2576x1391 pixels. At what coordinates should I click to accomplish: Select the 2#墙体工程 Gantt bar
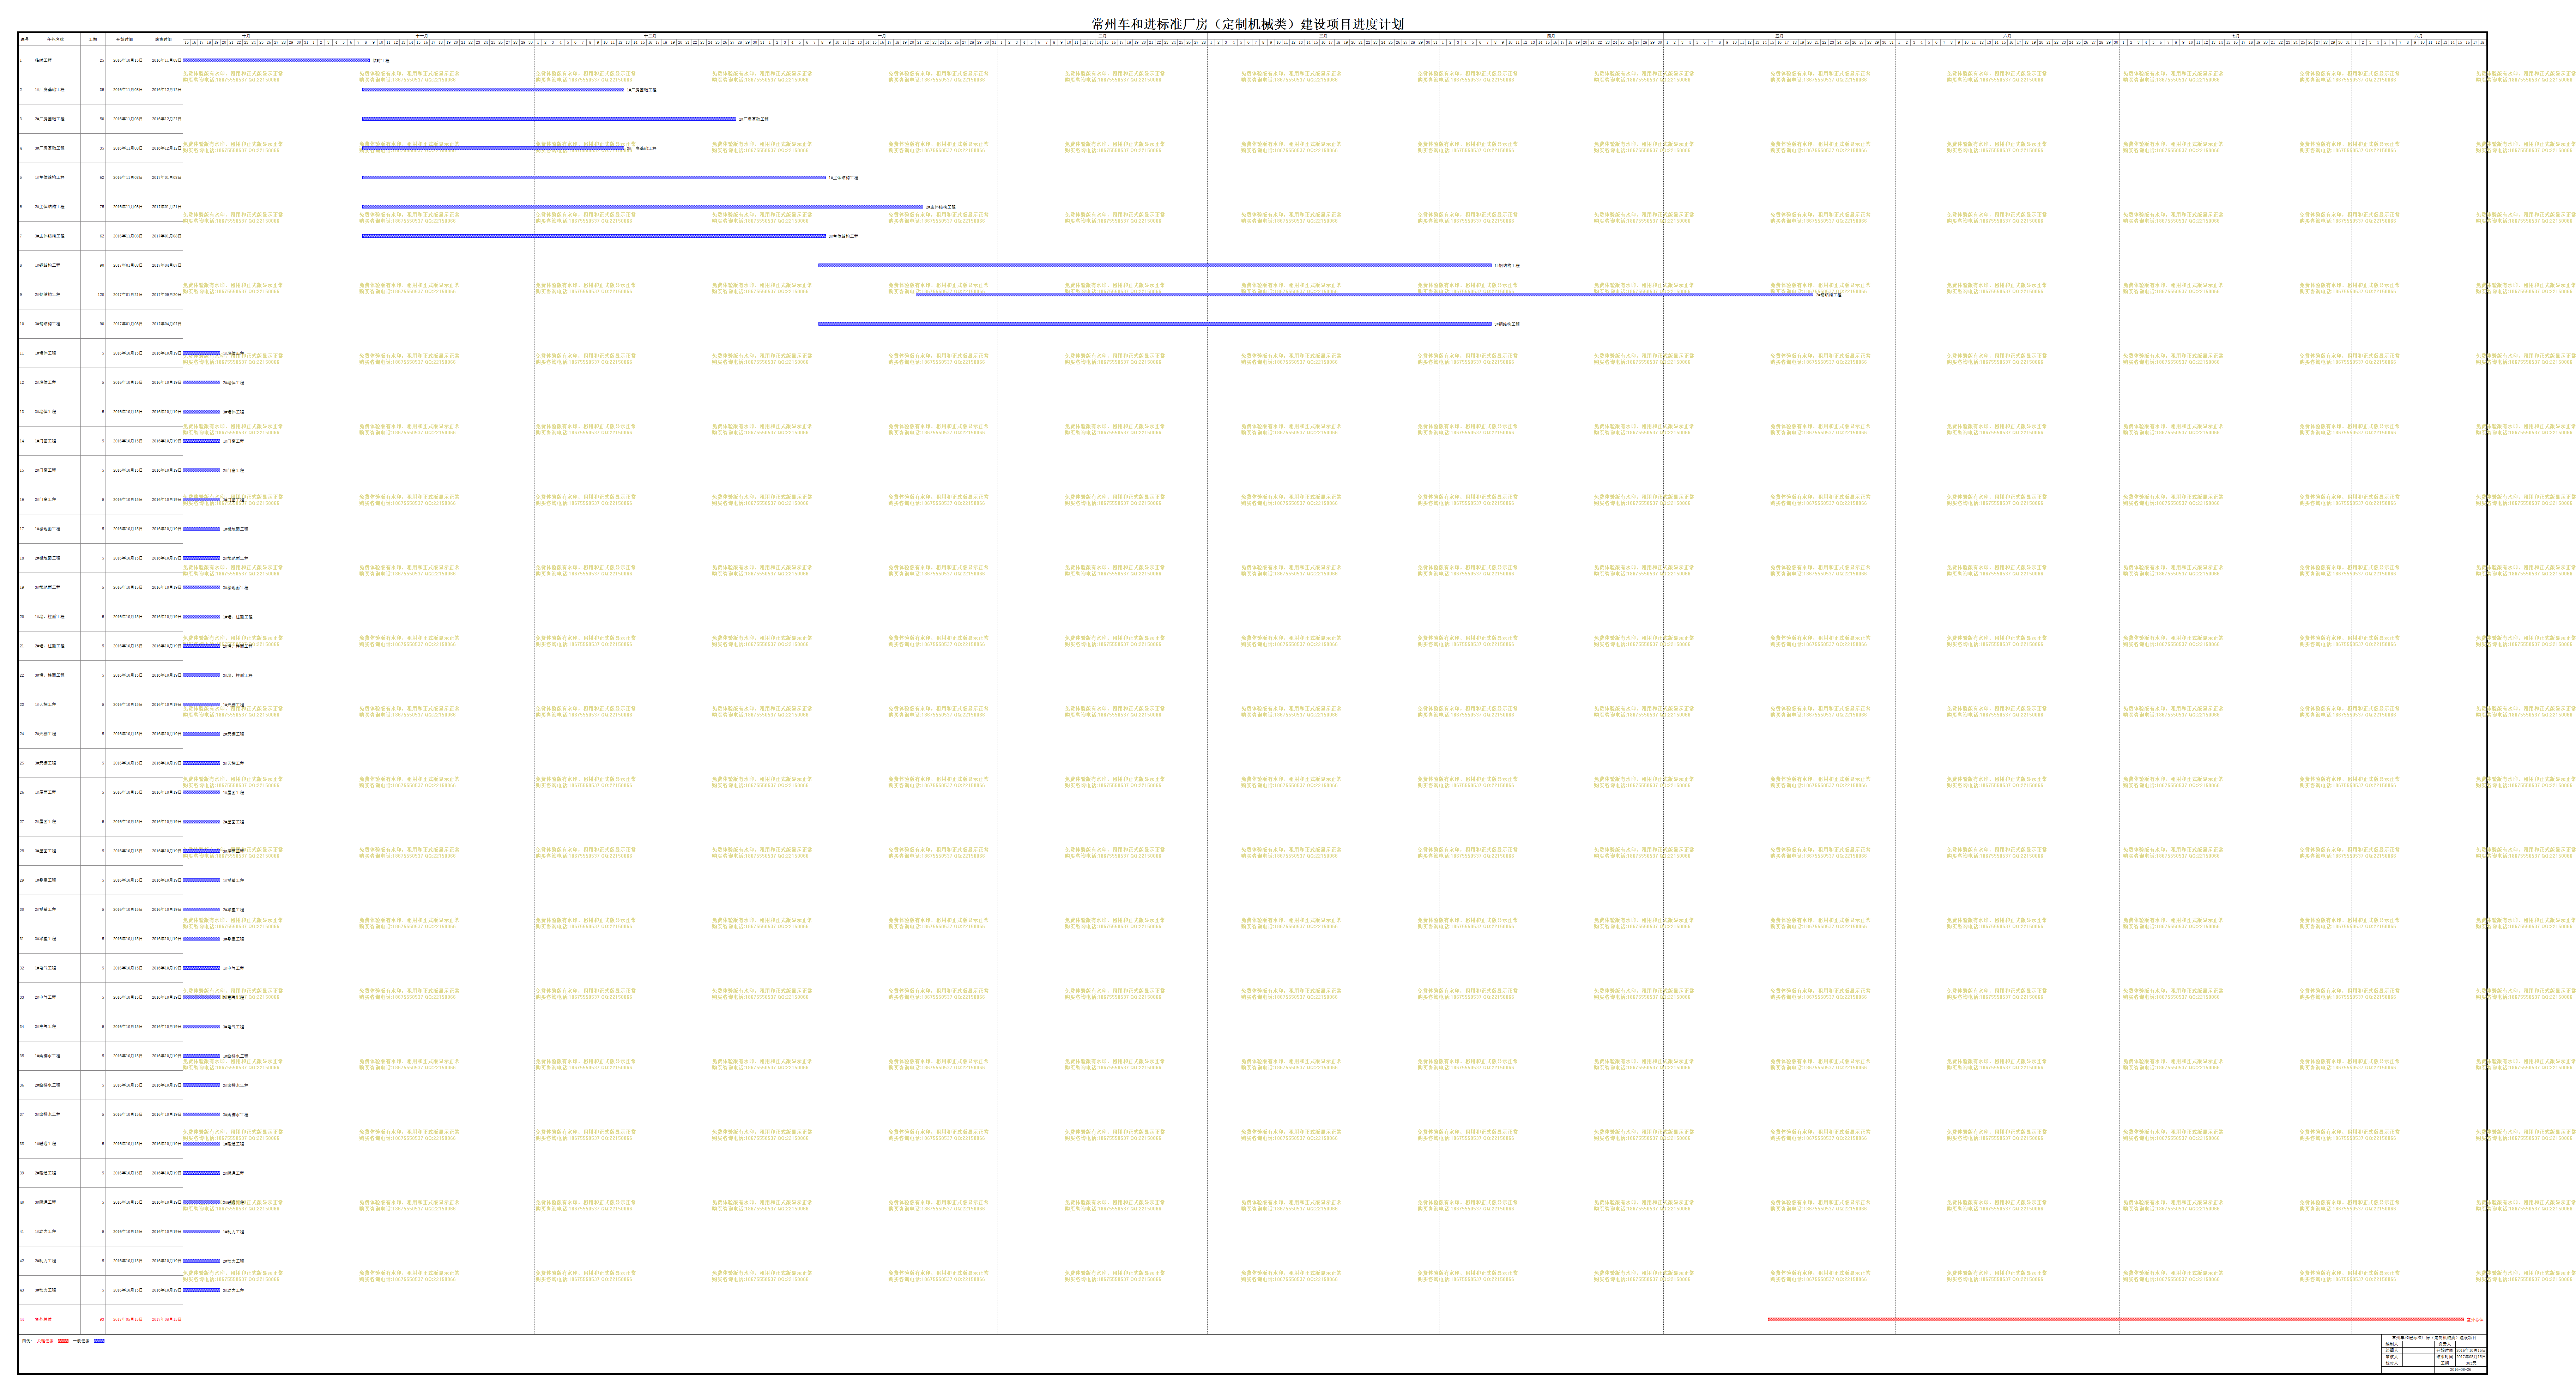point(201,382)
